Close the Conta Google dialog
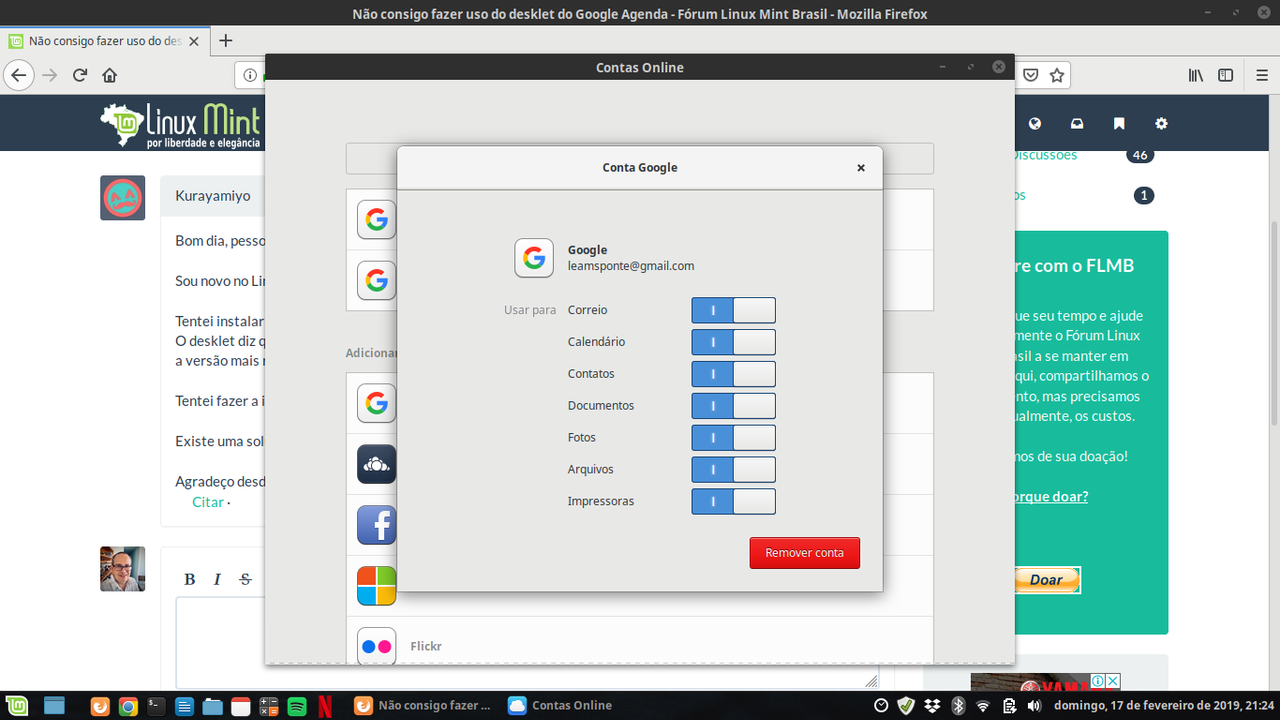Viewport: 1280px width, 720px height. 861,168
